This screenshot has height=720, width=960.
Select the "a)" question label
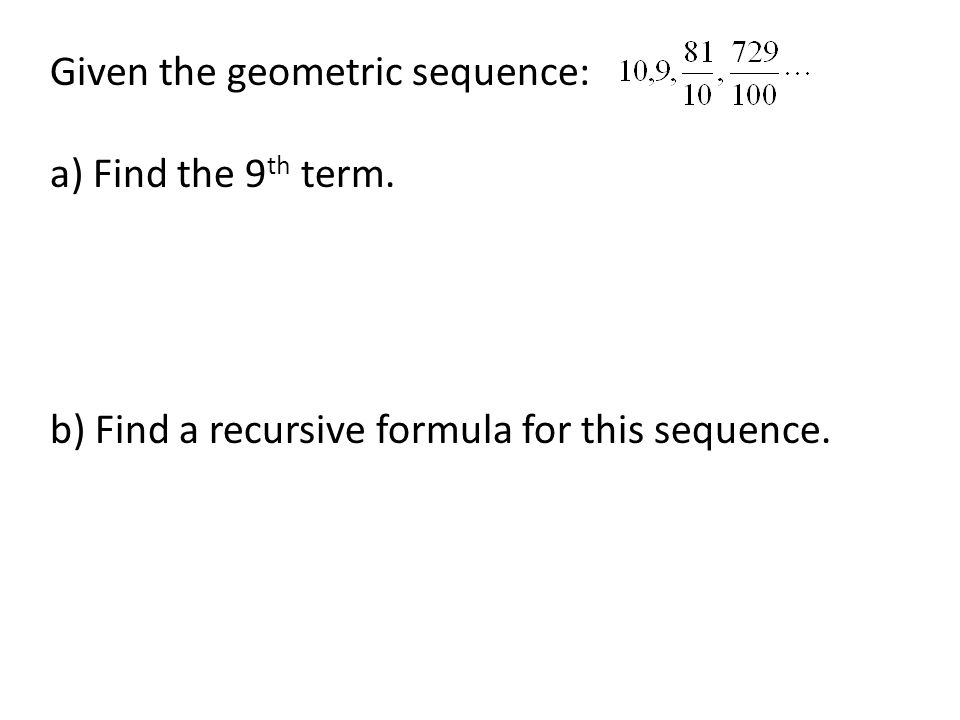point(66,175)
